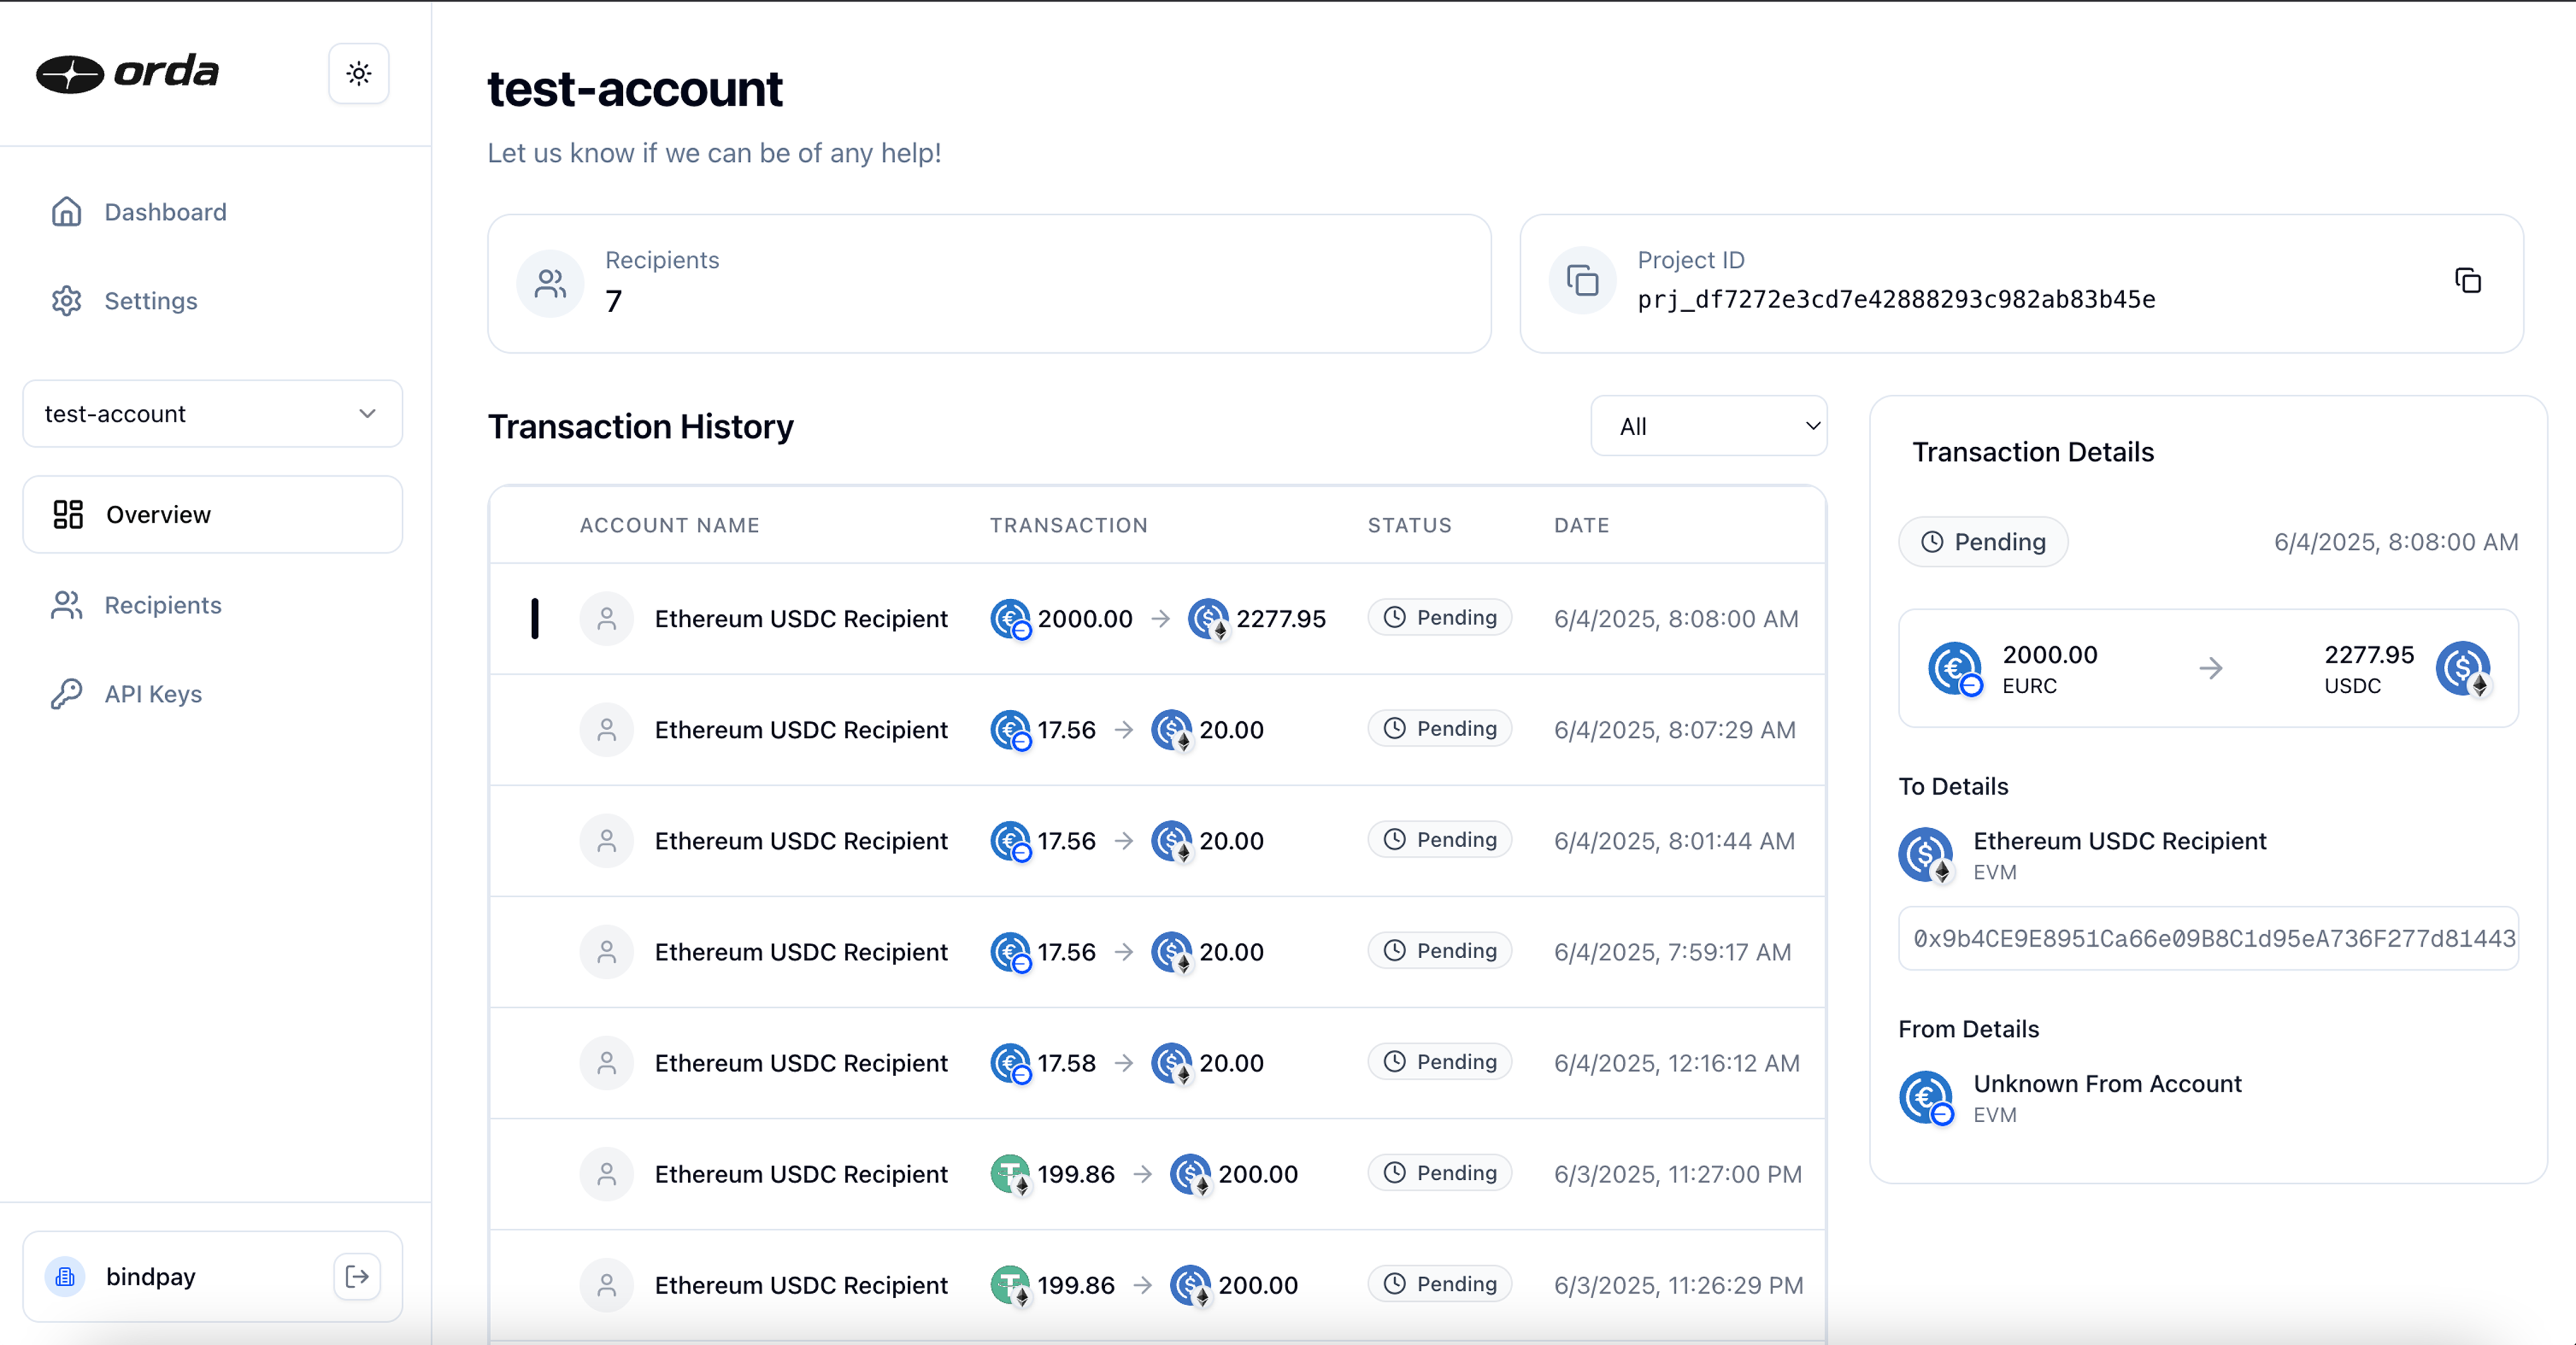Click the EURC icon beside 2000.00 in table
The image size is (2576, 1345).
[x=1010, y=619]
